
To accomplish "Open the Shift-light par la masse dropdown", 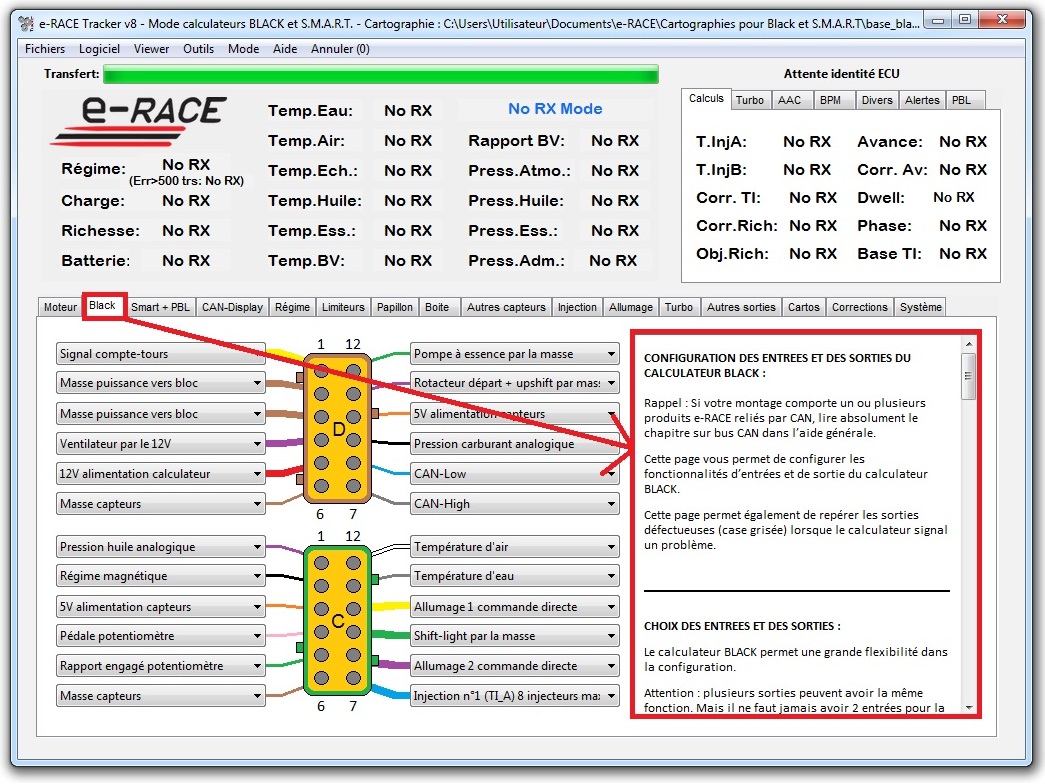I will click(x=610, y=636).
